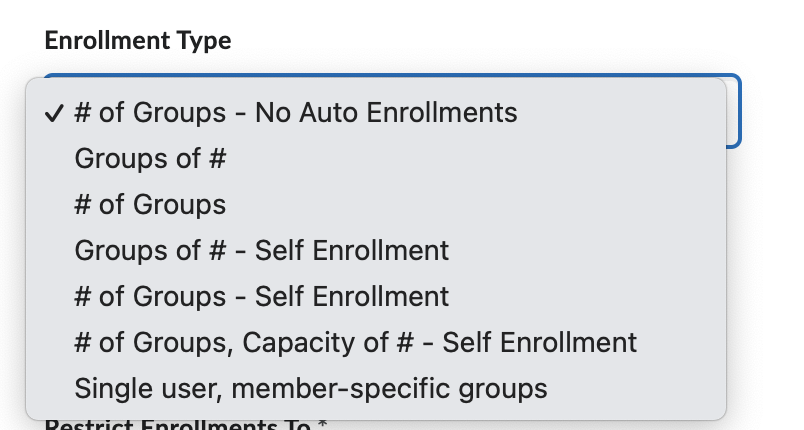Pick "Single user, member-specific groups" option
804x430 pixels.
310,387
